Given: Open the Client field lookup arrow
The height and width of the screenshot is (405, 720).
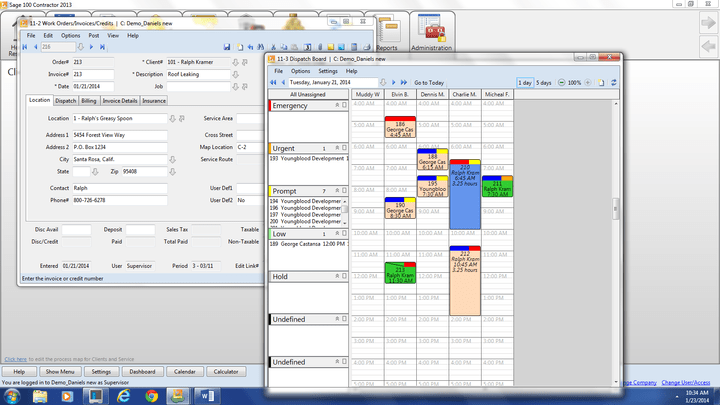Looking at the screenshot, I should coord(234,62).
